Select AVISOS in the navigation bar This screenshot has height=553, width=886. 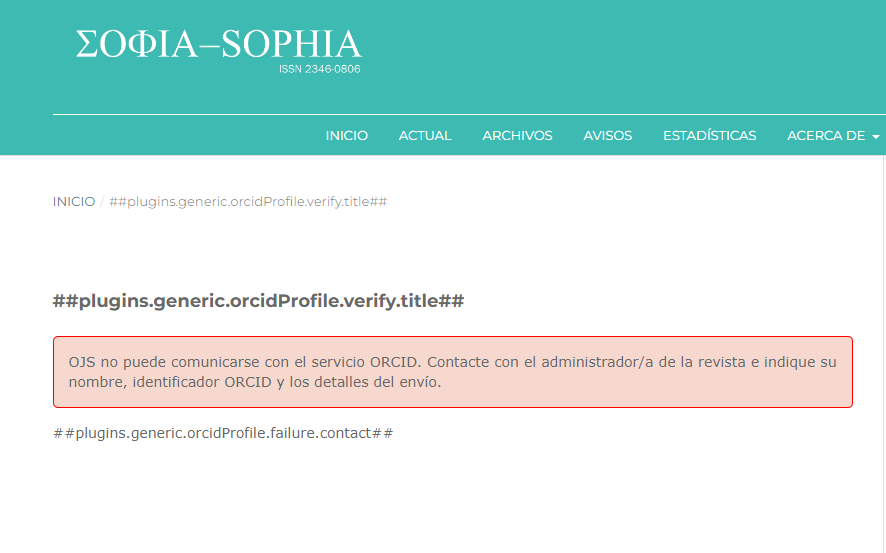click(607, 136)
